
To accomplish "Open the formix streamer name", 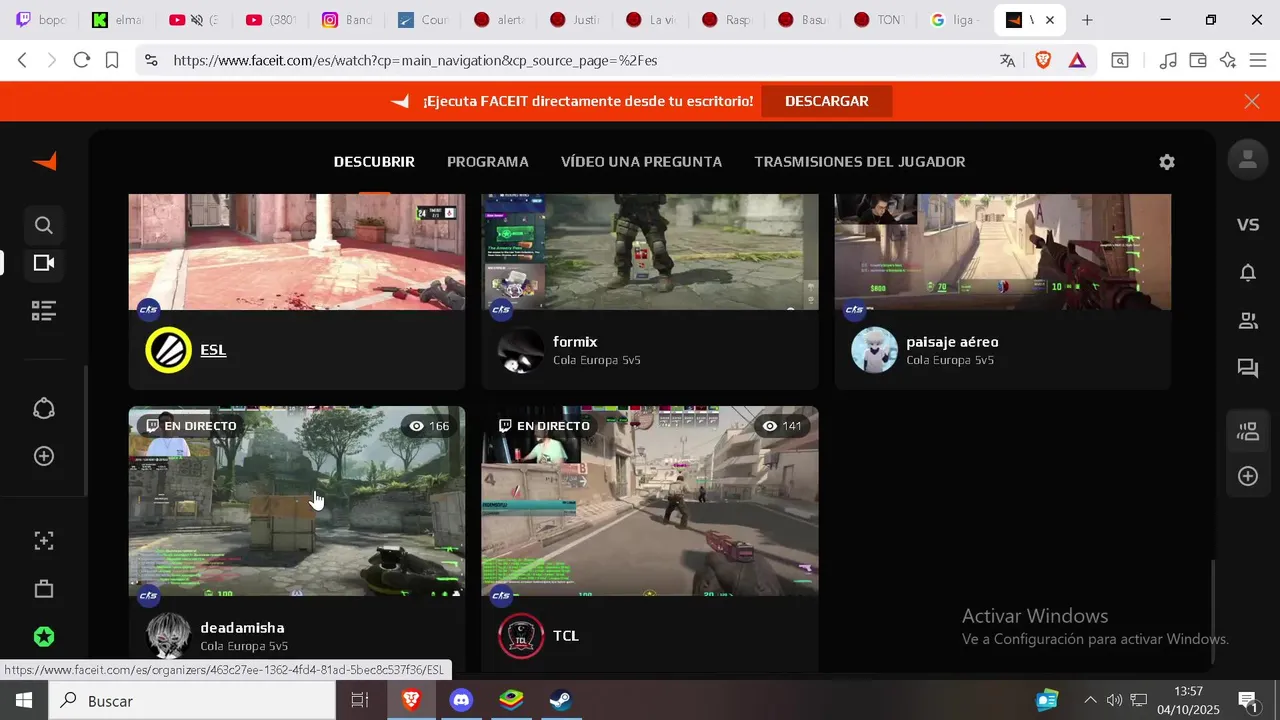I will point(575,342).
